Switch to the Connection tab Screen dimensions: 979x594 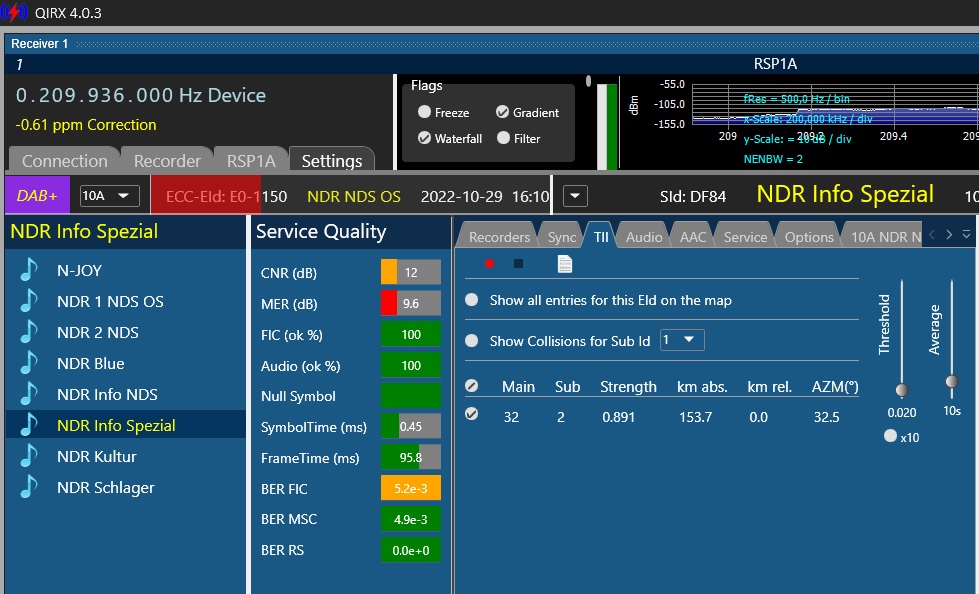point(64,161)
